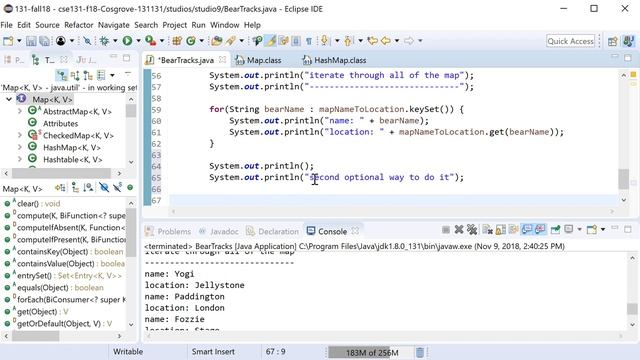Click Previous Annotation arrow icon
The width and height of the screenshot is (640, 360).
pos(348,41)
